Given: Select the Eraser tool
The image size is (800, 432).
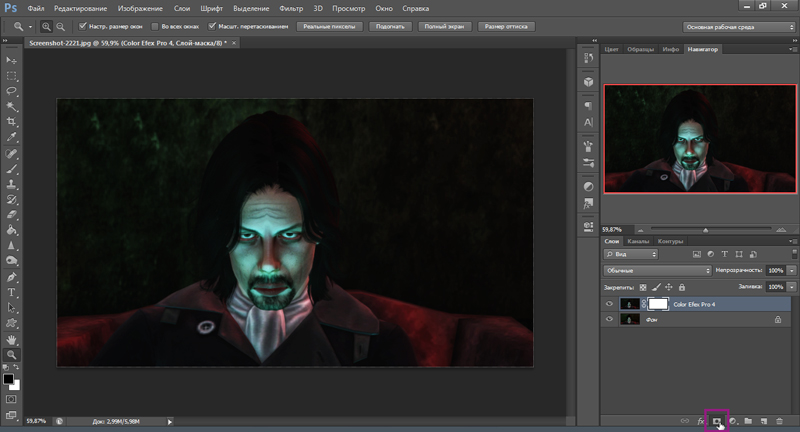Looking at the screenshot, I should pos(11,215).
